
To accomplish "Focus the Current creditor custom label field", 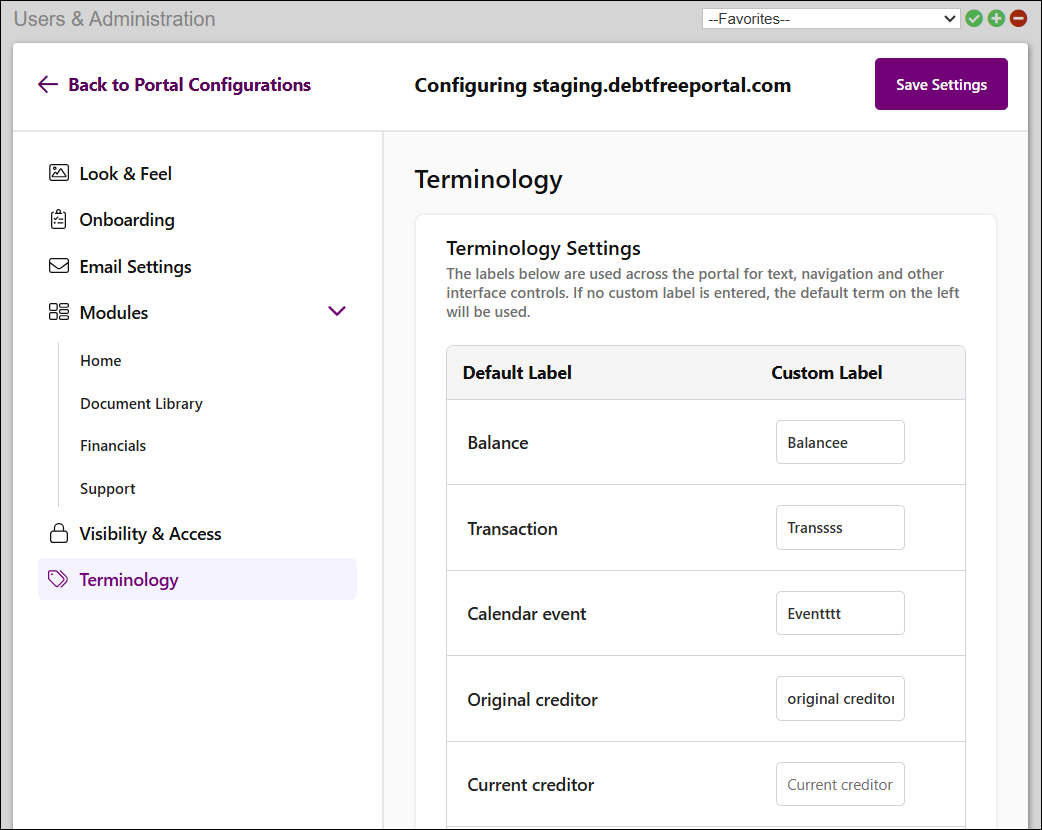I will click(x=840, y=785).
